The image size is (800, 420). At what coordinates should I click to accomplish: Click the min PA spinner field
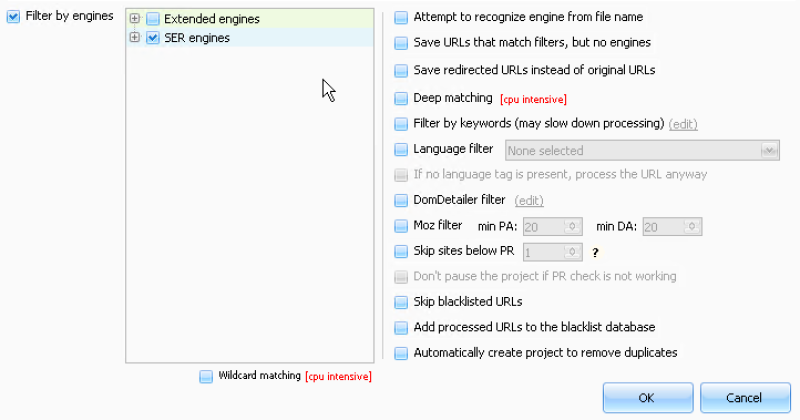pos(544,227)
